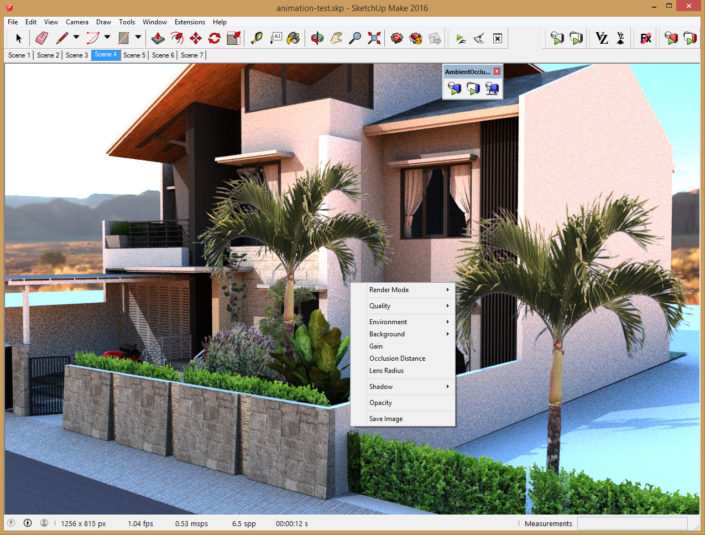705x535 pixels.
Task: Select the arrow Select tool
Action: click(x=18, y=38)
